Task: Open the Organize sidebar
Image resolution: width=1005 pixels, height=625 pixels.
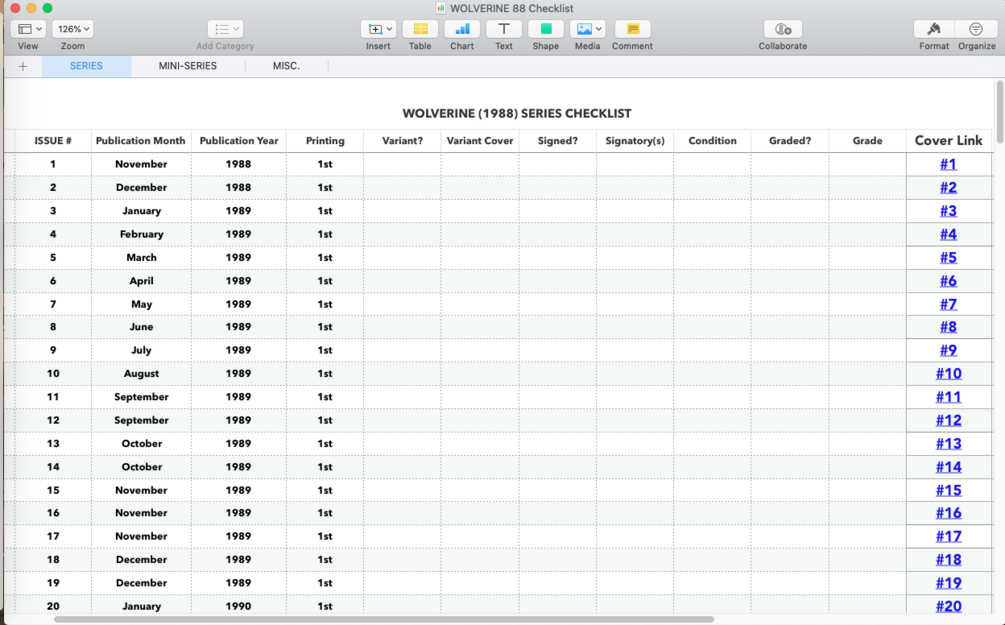Action: (x=976, y=29)
